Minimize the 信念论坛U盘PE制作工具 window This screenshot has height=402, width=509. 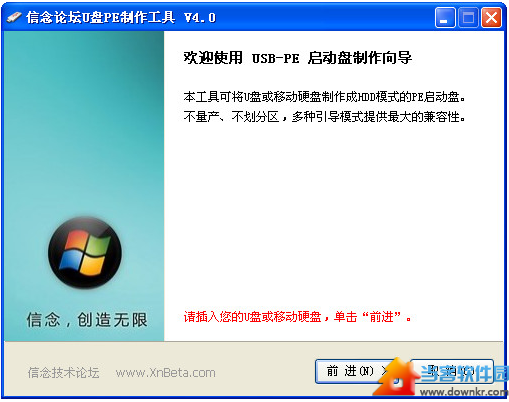445,17
